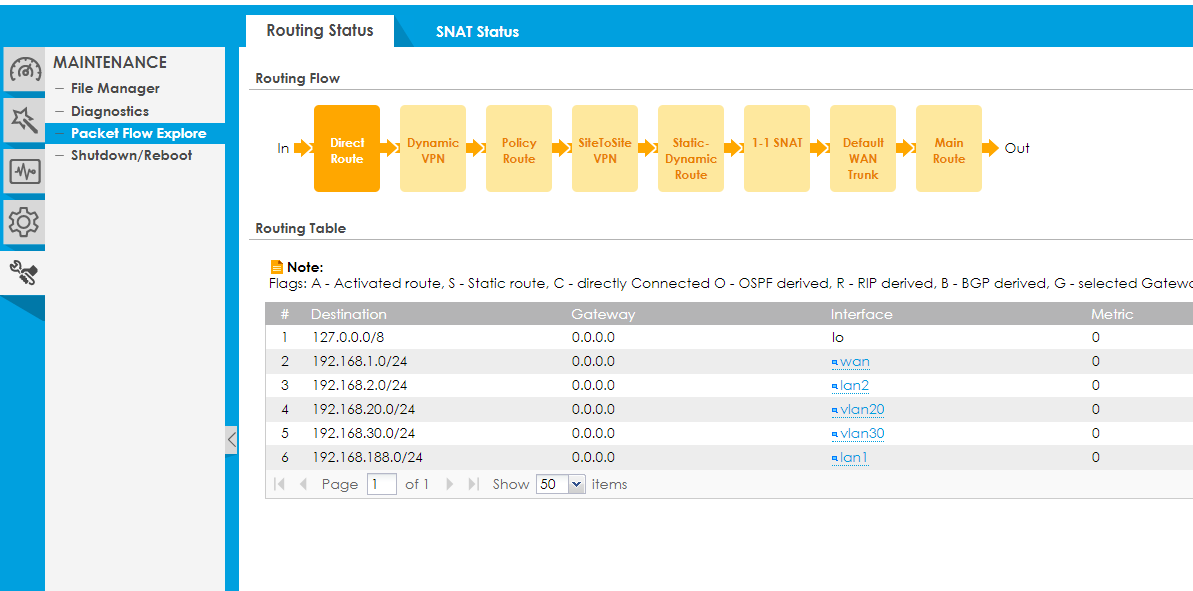Switch to the SNAT Status tab
This screenshot has height=591, width=1193.
tap(477, 32)
